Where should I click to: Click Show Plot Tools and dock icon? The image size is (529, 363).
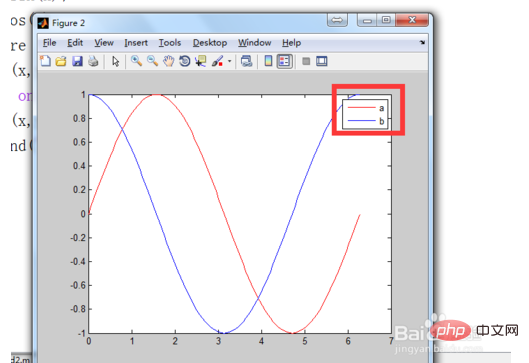click(x=322, y=61)
